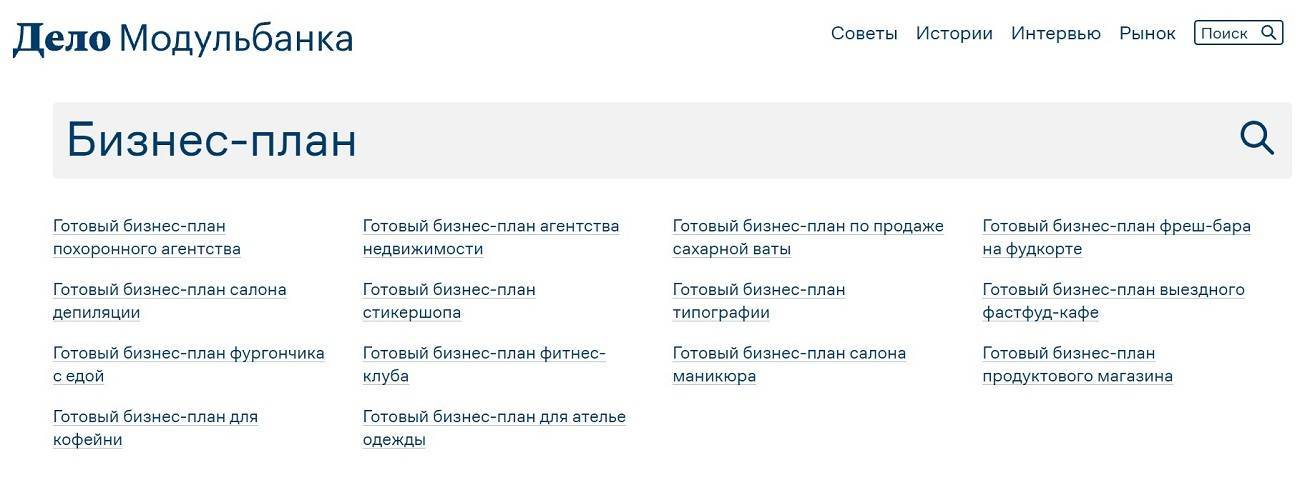1300x480 pixels.
Task: Open the business plan для кофейни
Action: click(x=155, y=428)
